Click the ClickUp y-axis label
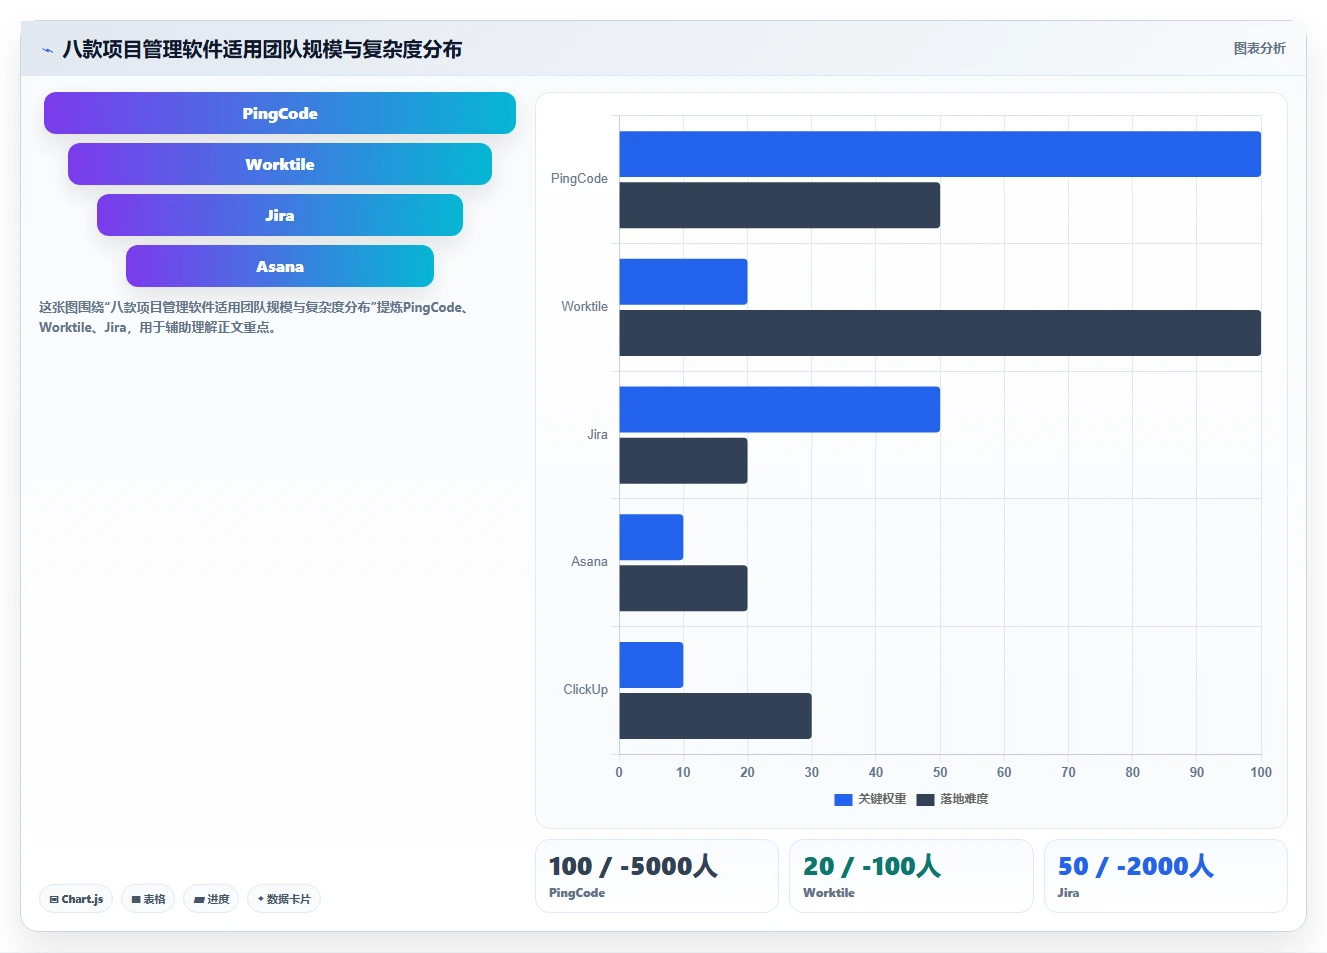 [x=585, y=690]
